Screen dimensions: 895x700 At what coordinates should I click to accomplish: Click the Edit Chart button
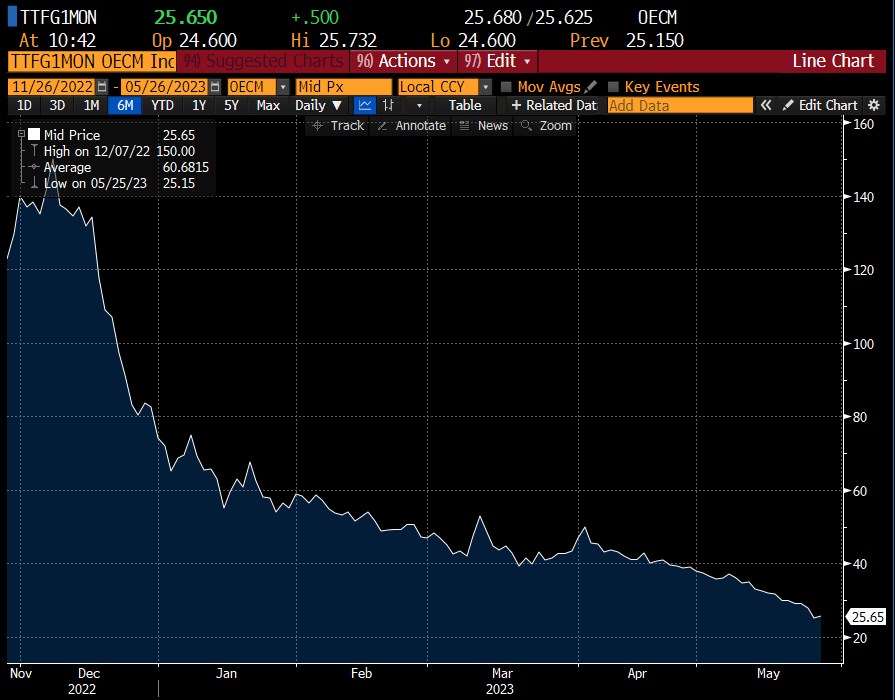[820, 105]
